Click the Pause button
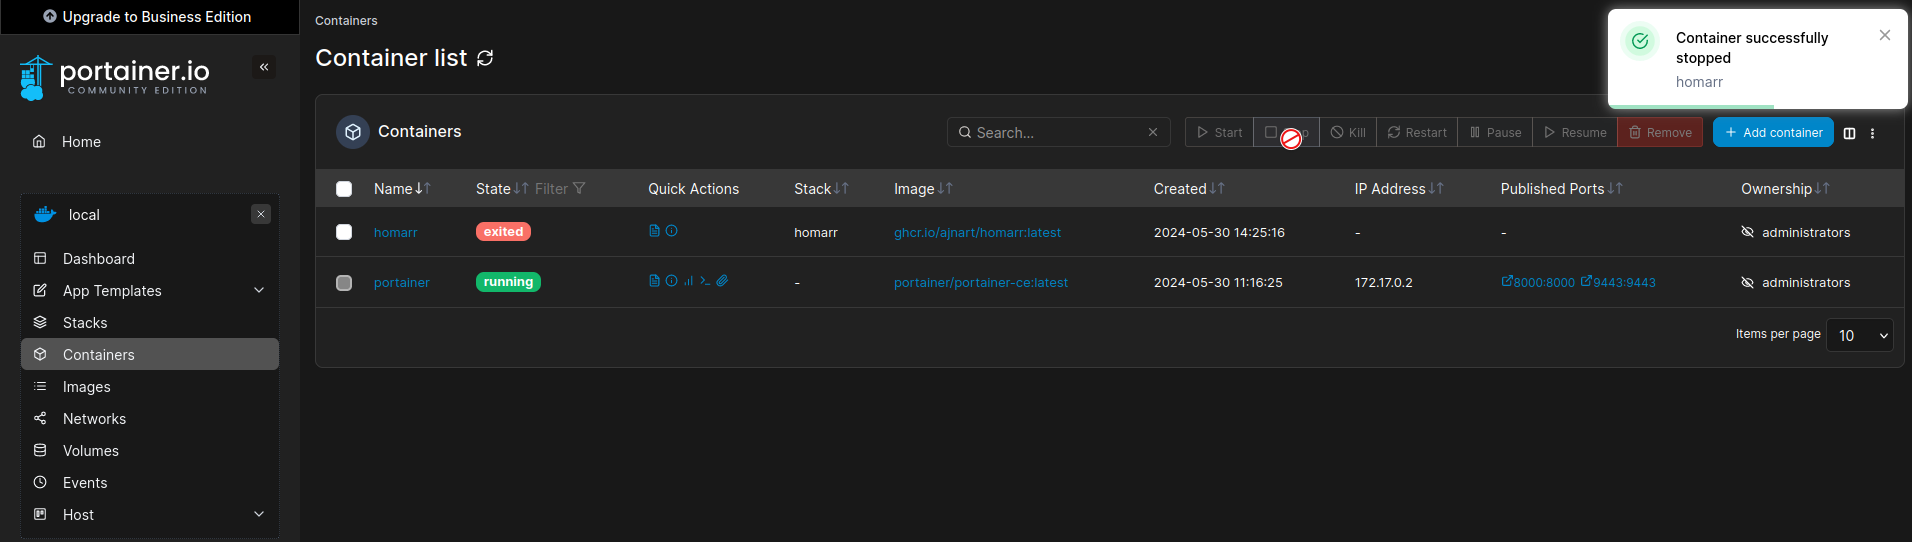 [x=1495, y=132]
